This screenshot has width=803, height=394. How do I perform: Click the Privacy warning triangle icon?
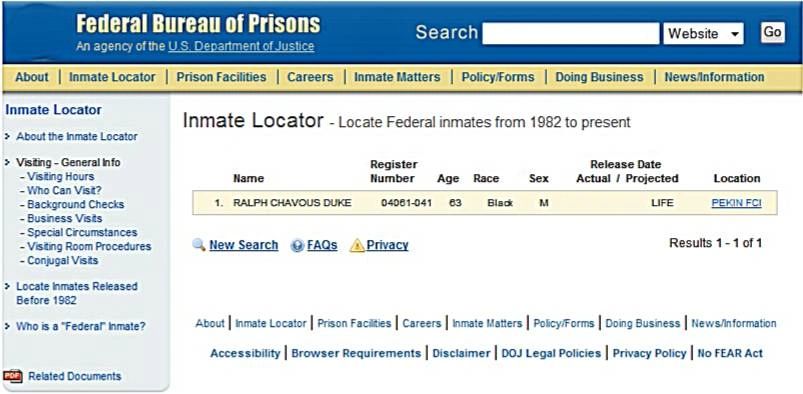[x=357, y=245]
